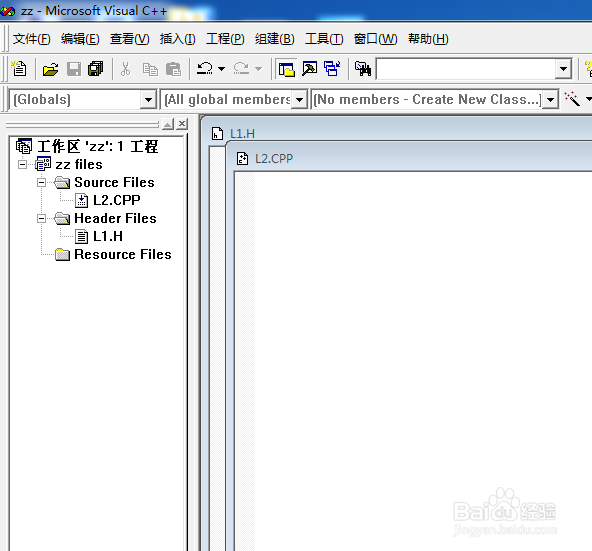
Task: Toggle the Output window icon
Action: pos(309,69)
